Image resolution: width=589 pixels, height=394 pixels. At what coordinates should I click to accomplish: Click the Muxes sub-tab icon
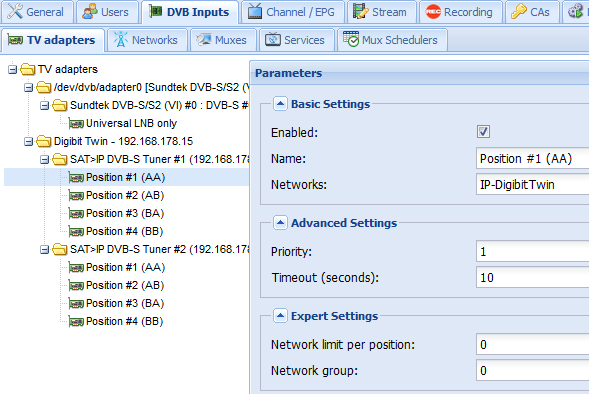[204, 39]
